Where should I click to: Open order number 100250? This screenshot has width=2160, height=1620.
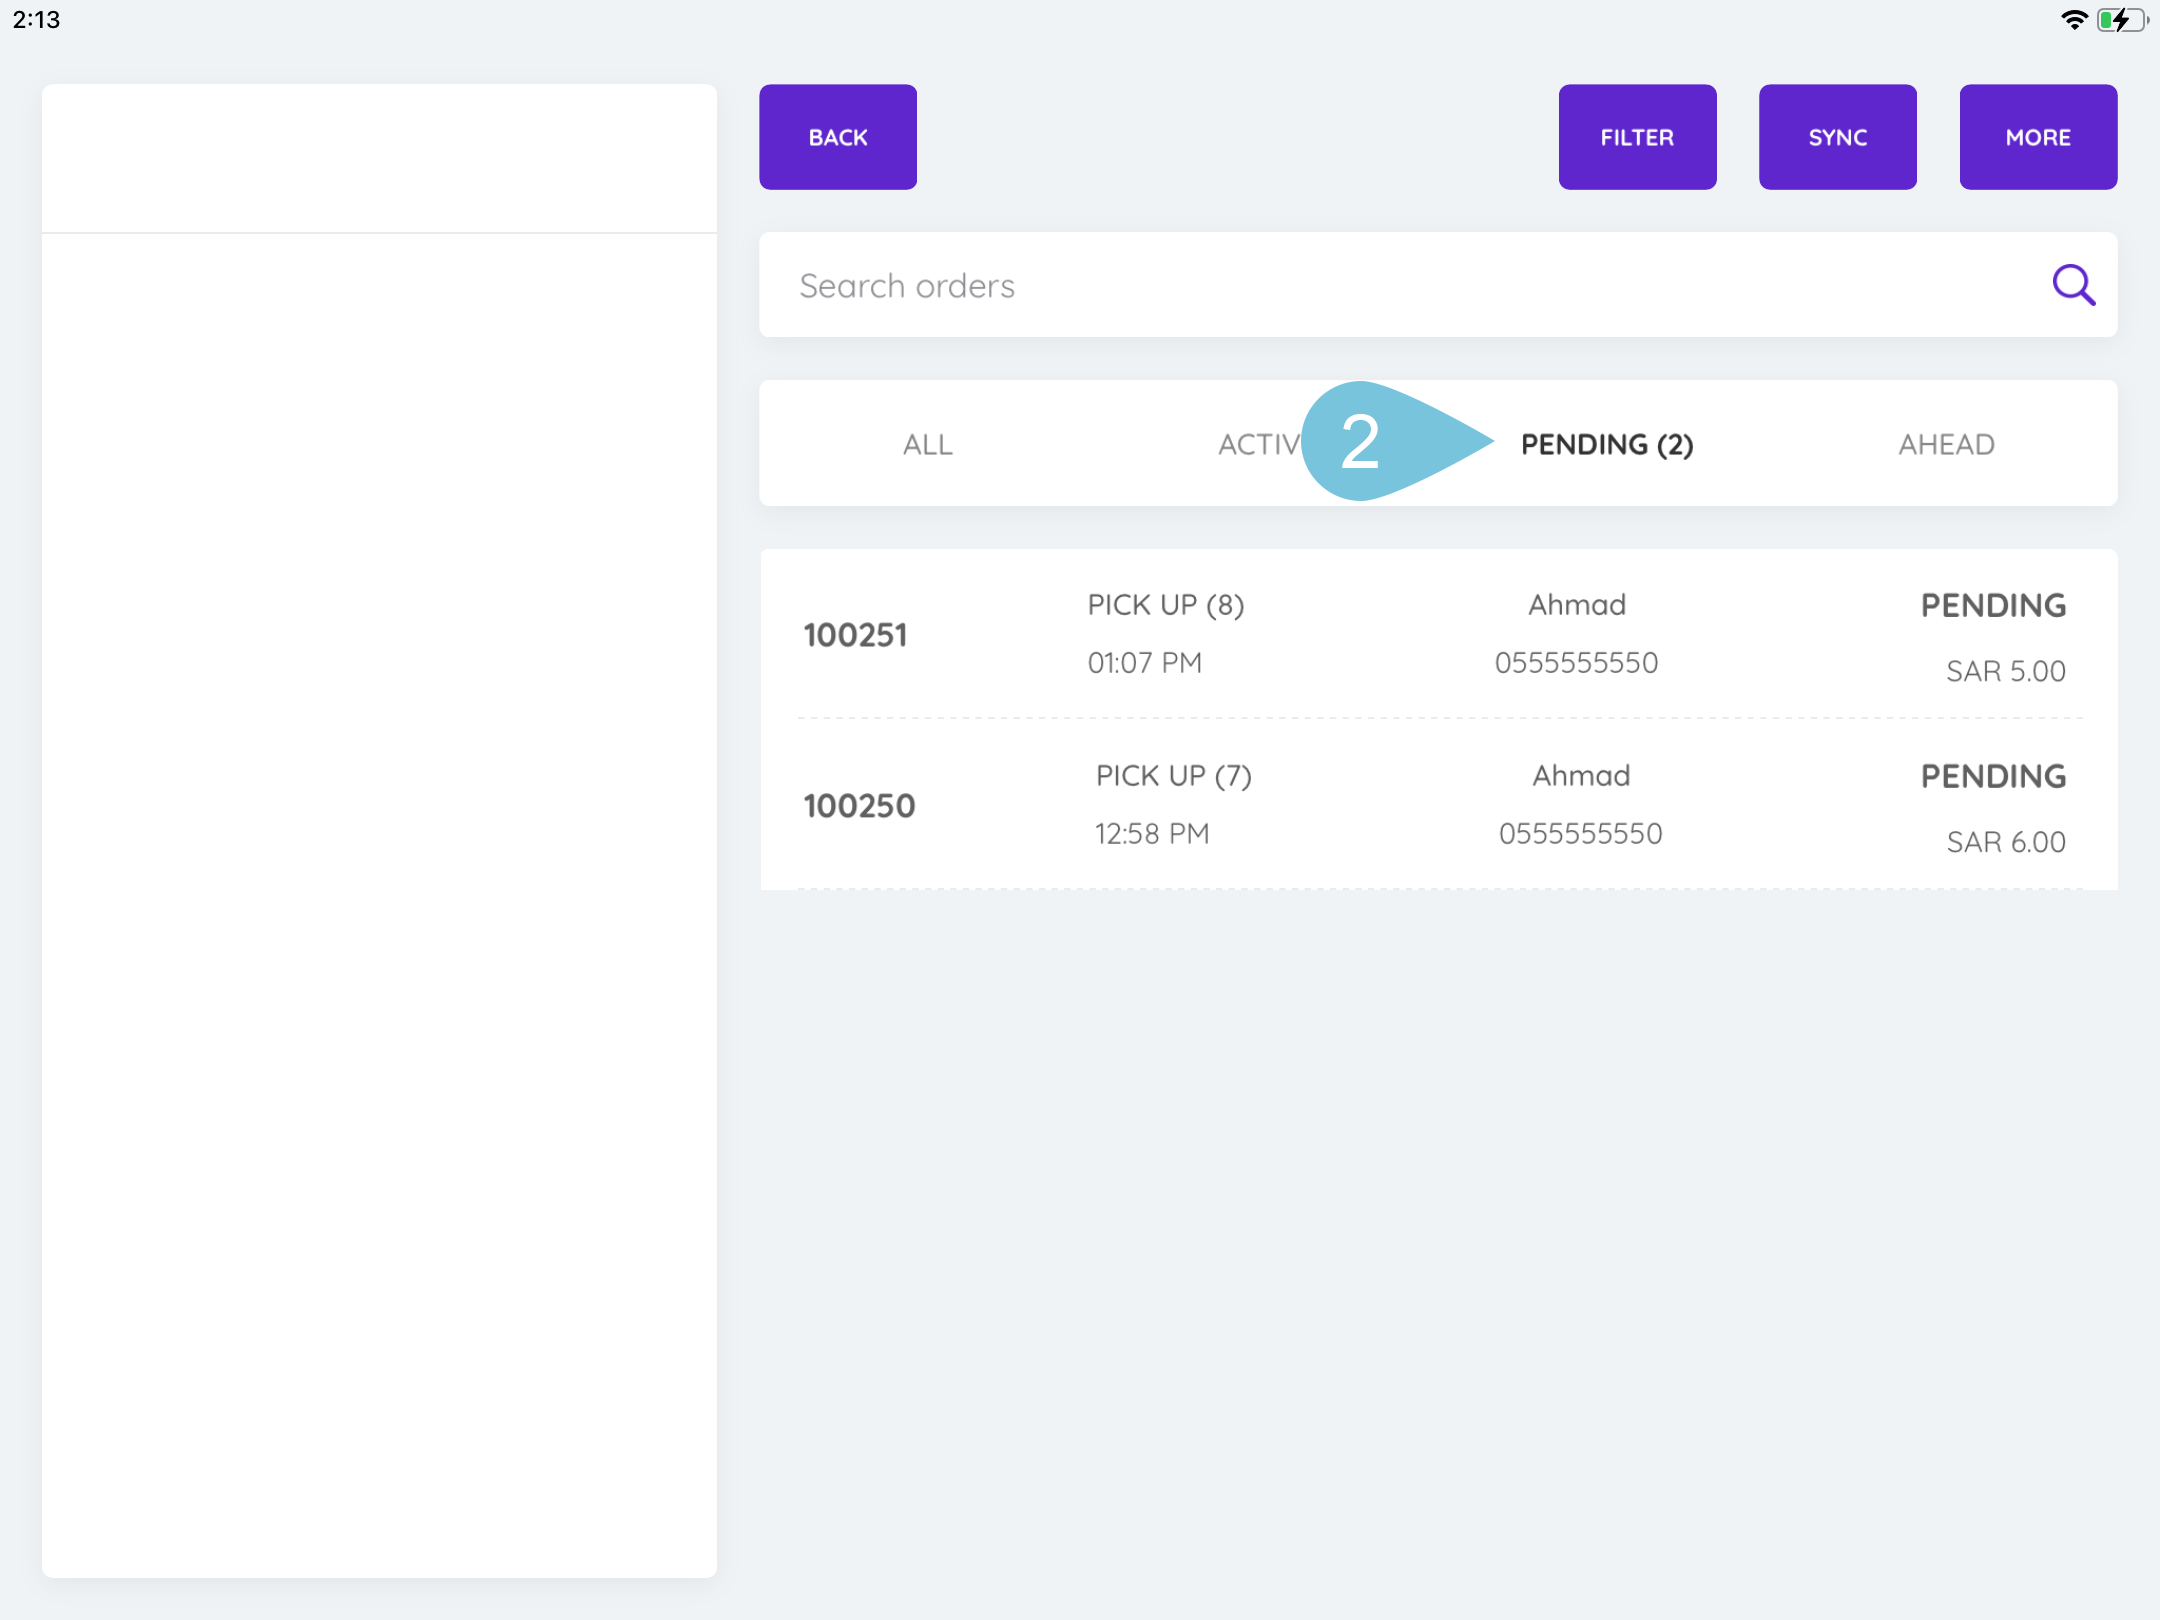point(859,806)
